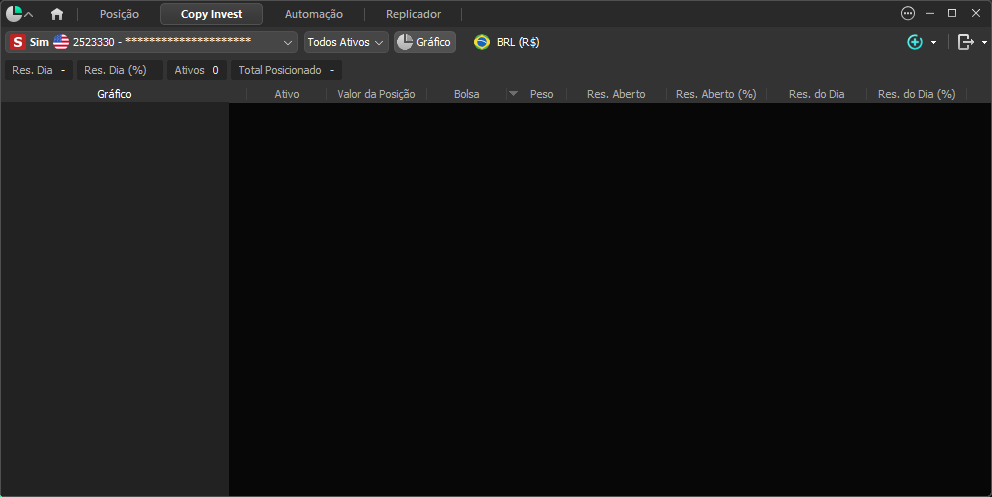Click the Res. Dia summary box
Viewport: 992px width, 497px height.
point(39,70)
